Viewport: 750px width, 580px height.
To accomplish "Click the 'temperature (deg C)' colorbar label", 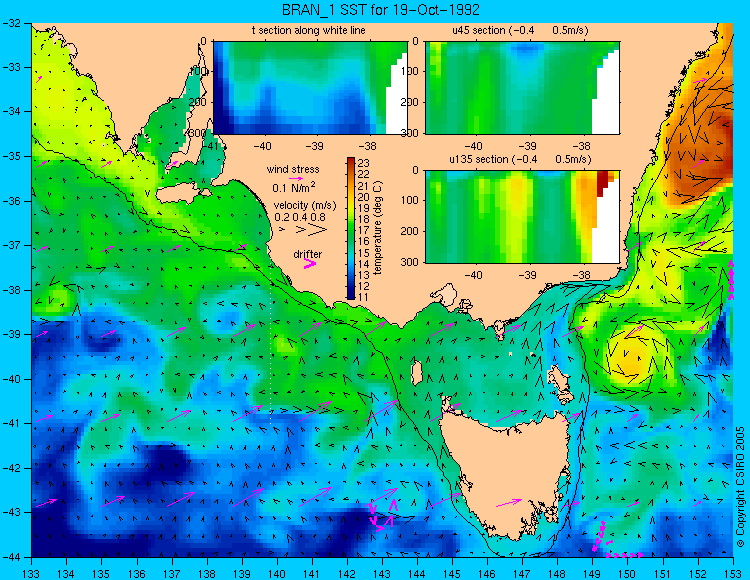I will coord(378,228).
